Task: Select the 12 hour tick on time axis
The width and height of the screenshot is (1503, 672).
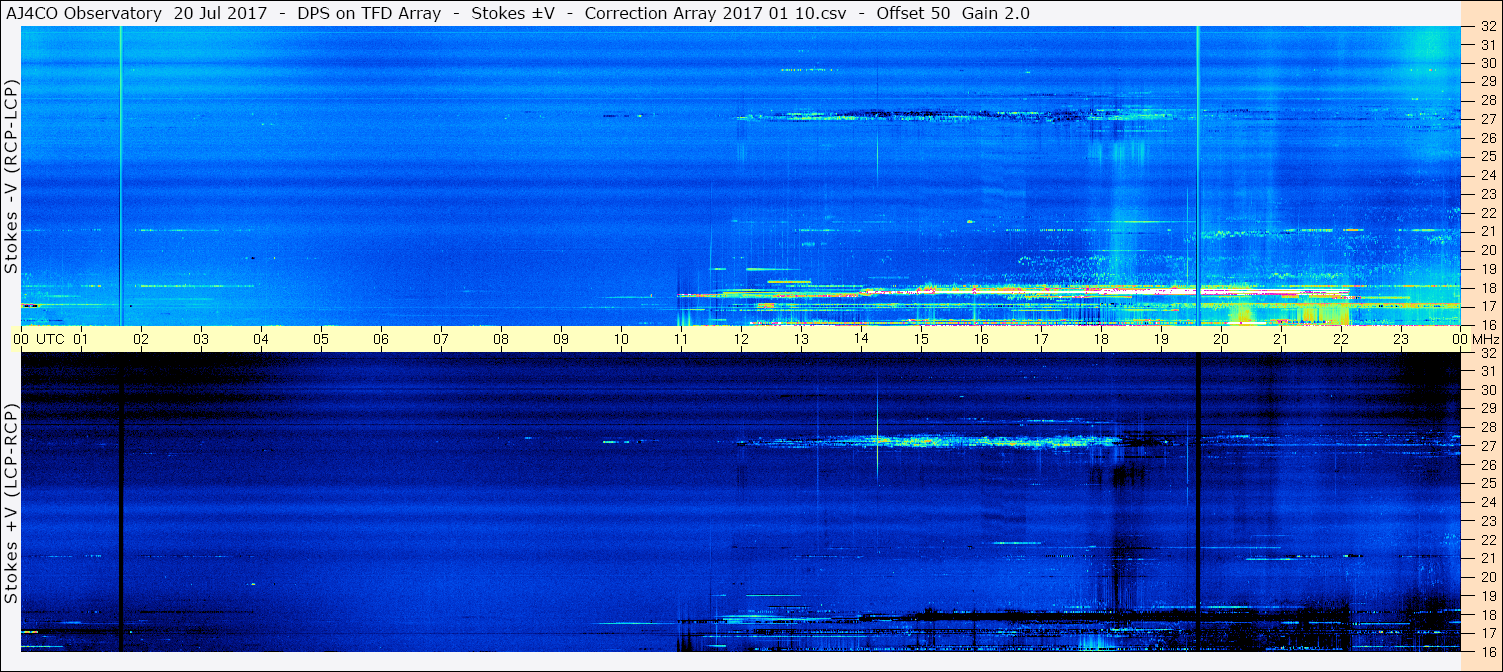Action: pyautogui.click(x=741, y=339)
